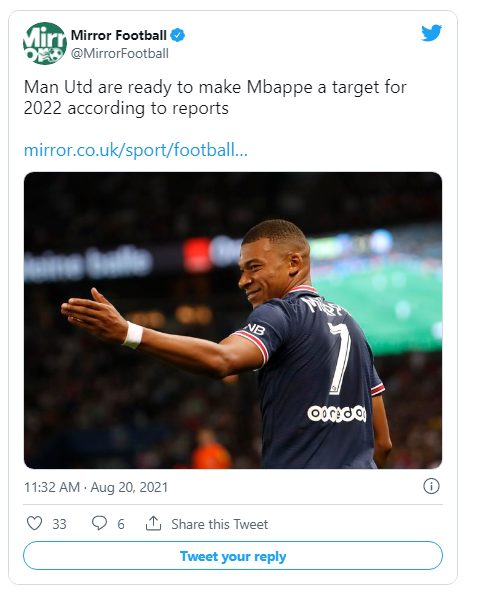Click the Aug 20, 2021 date
The height and width of the screenshot is (598, 480).
pyautogui.click(x=129, y=487)
